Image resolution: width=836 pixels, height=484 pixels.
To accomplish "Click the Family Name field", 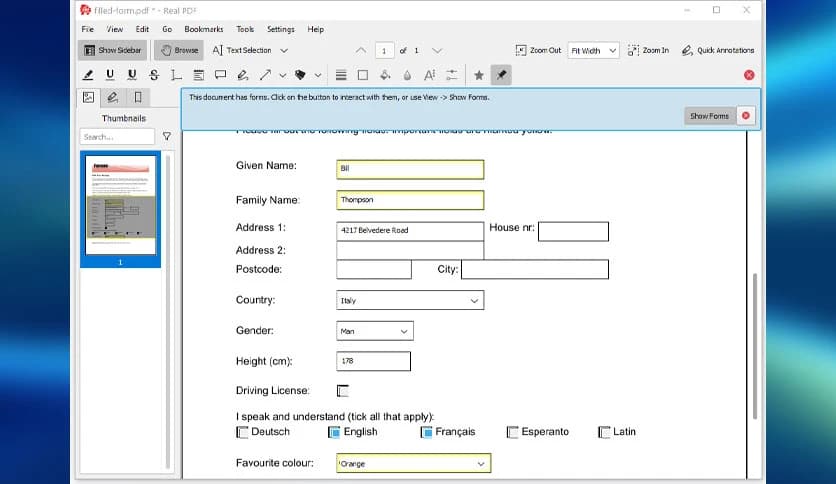I will coord(410,200).
